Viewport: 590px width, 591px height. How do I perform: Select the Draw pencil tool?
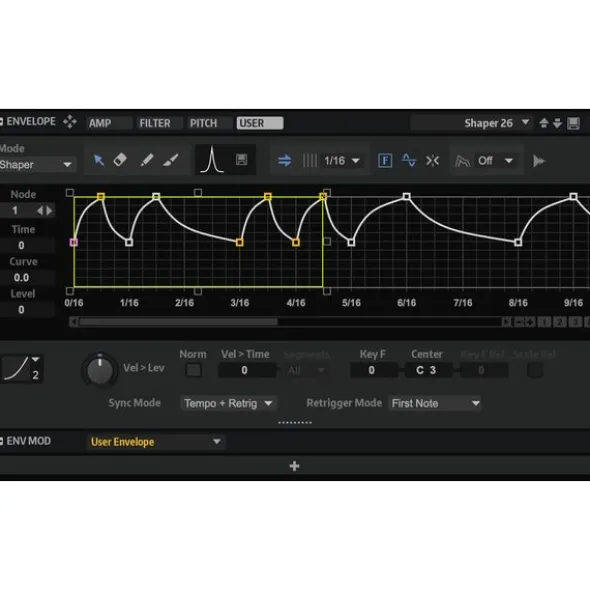(x=147, y=160)
